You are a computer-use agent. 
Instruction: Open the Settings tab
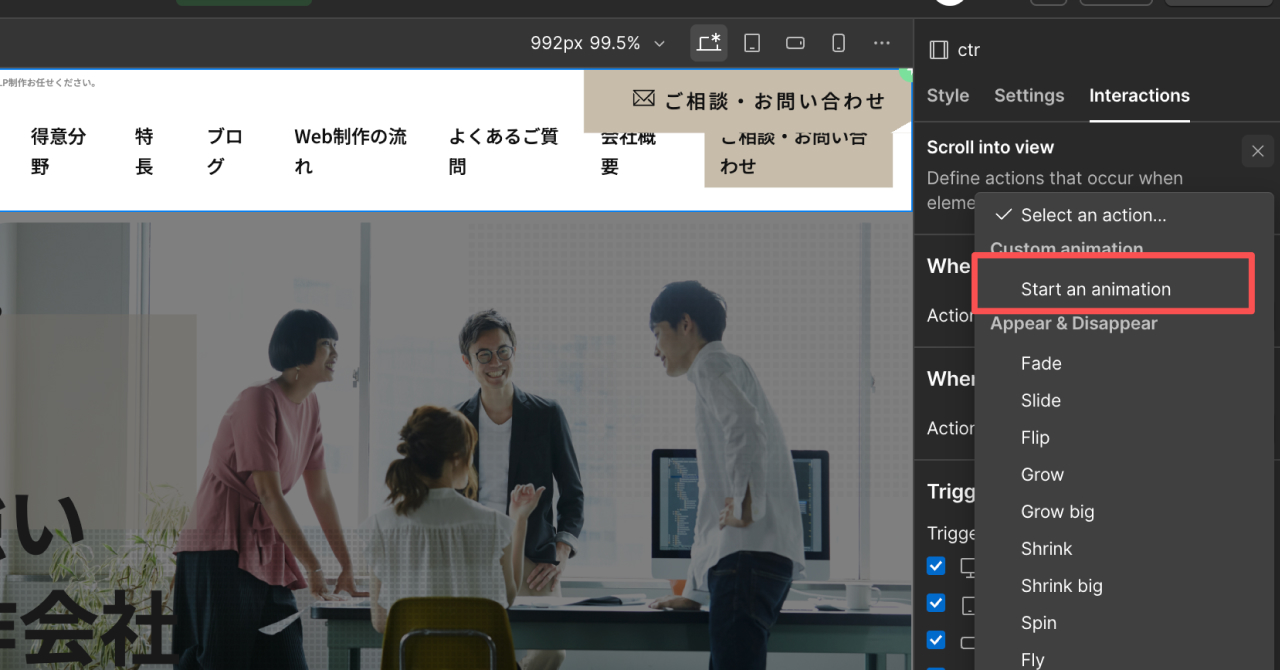[x=1028, y=96]
